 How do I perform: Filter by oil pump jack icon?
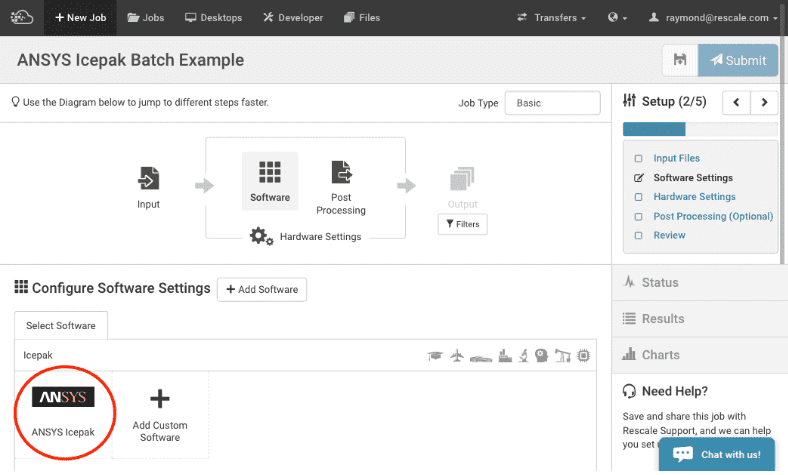point(562,356)
